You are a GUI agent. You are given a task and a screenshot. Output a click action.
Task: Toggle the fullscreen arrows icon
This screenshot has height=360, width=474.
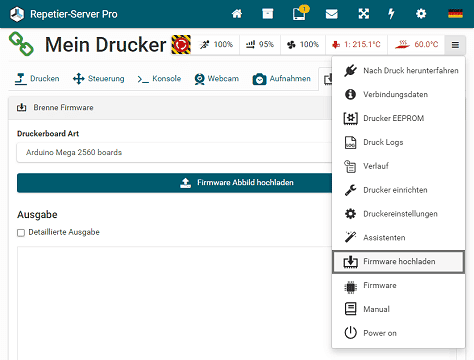[x=364, y=14]
